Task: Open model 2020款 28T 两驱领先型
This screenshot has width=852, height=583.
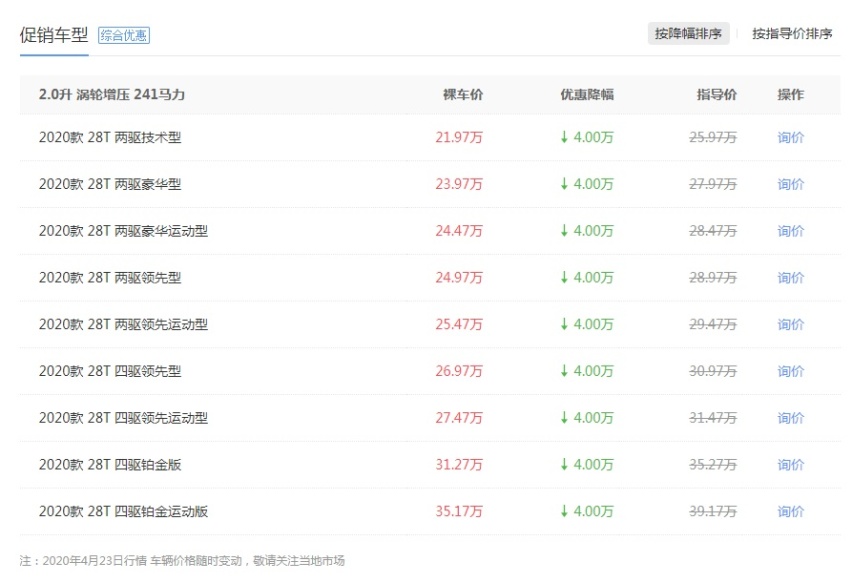Action: [110, 278]
